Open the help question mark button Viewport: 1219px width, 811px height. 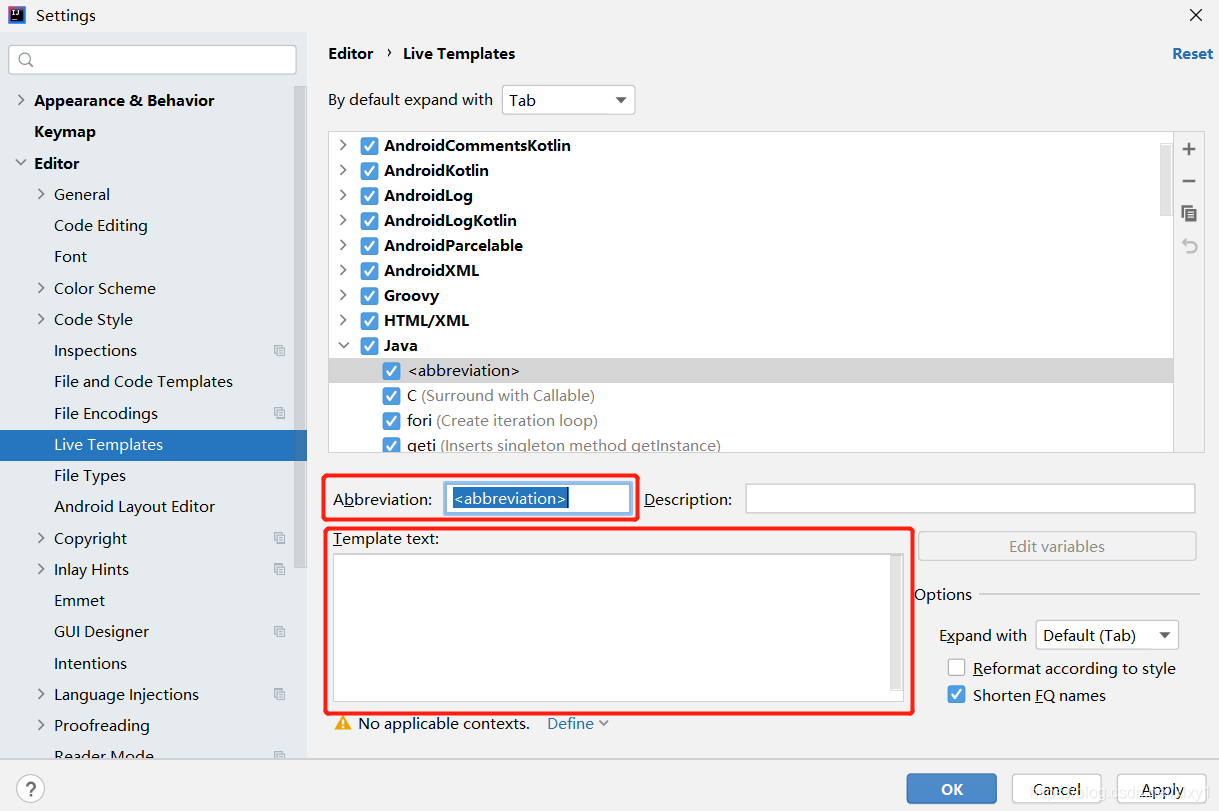point(31,788)
